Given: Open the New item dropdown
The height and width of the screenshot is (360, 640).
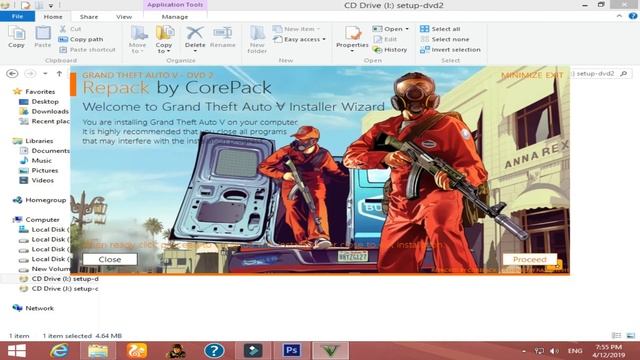Looking at the screenshot, I should [x=296, y=29].
